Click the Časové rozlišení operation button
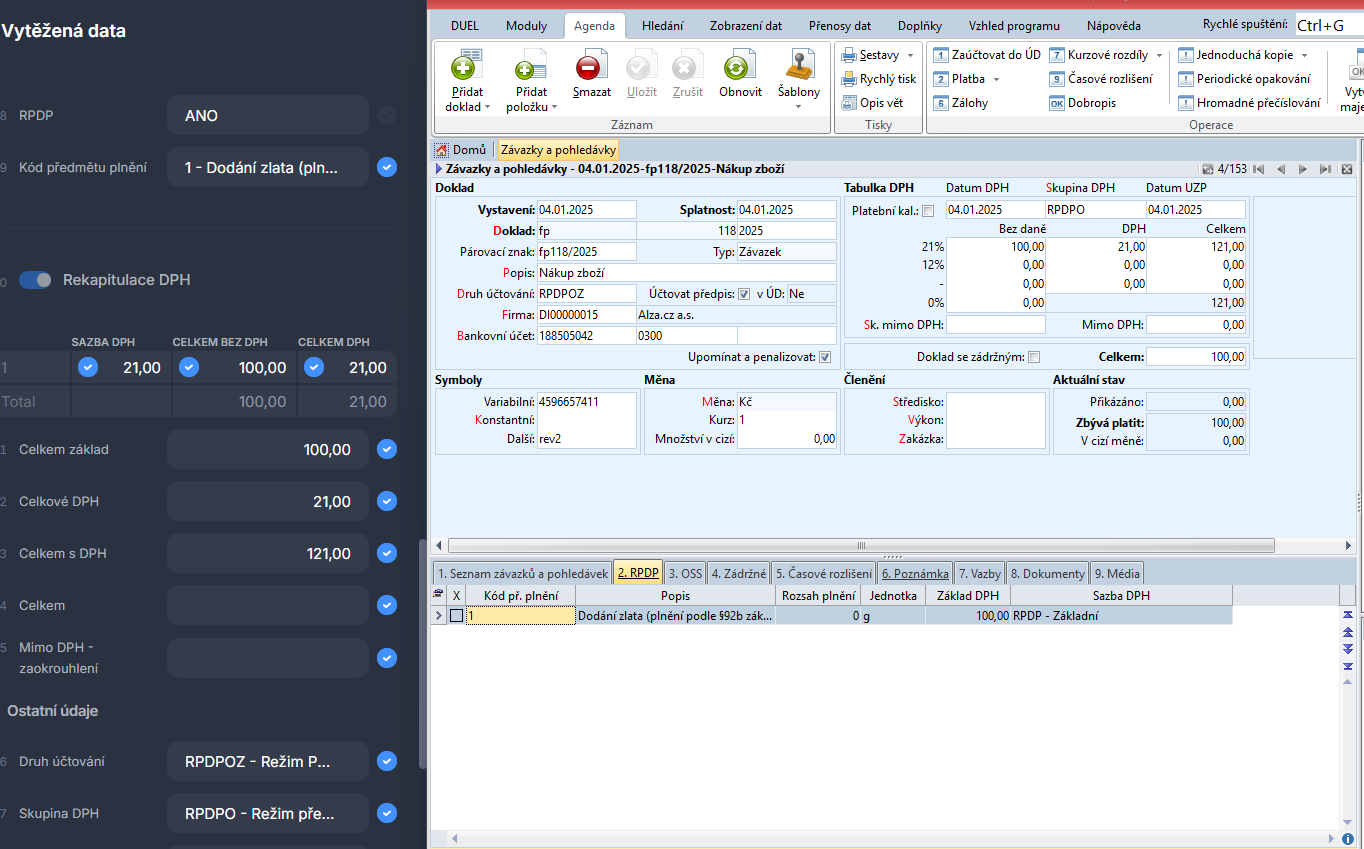This screenshot has width=1364, height=849. tap(1101, 79)
